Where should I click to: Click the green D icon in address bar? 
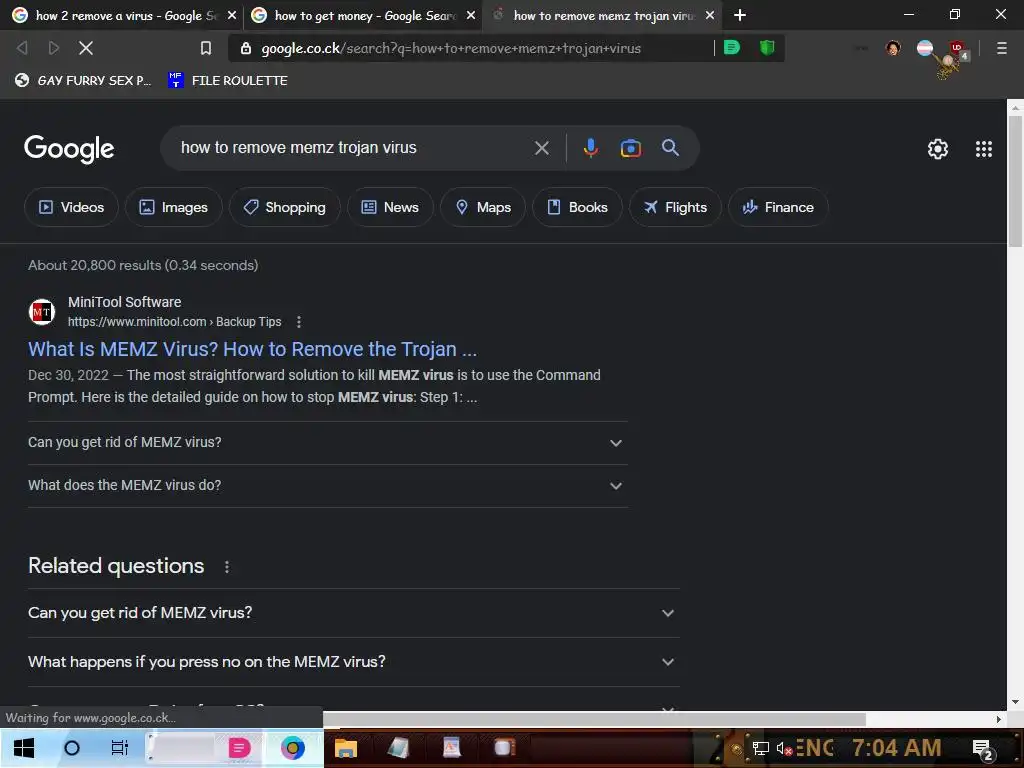pos(732,47)
